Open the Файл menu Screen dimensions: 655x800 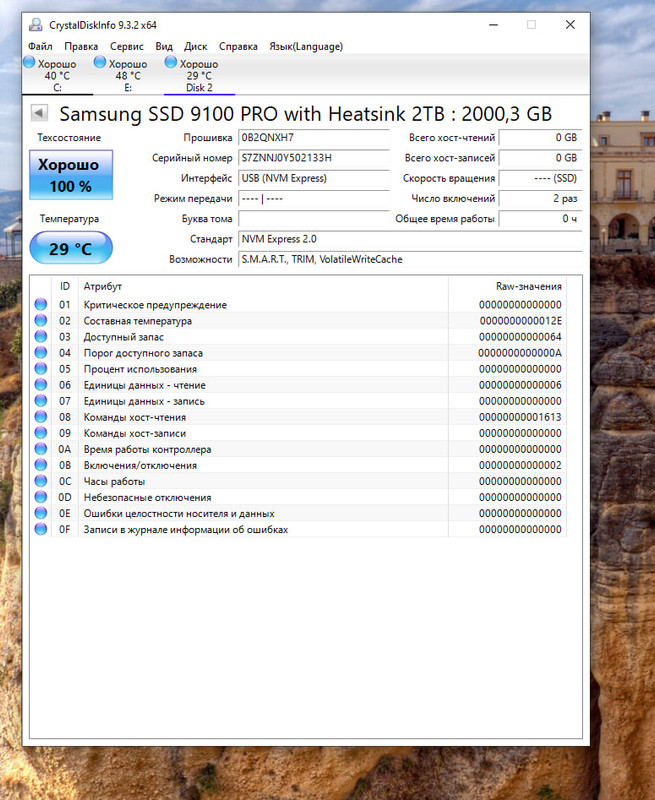(40, 46)
